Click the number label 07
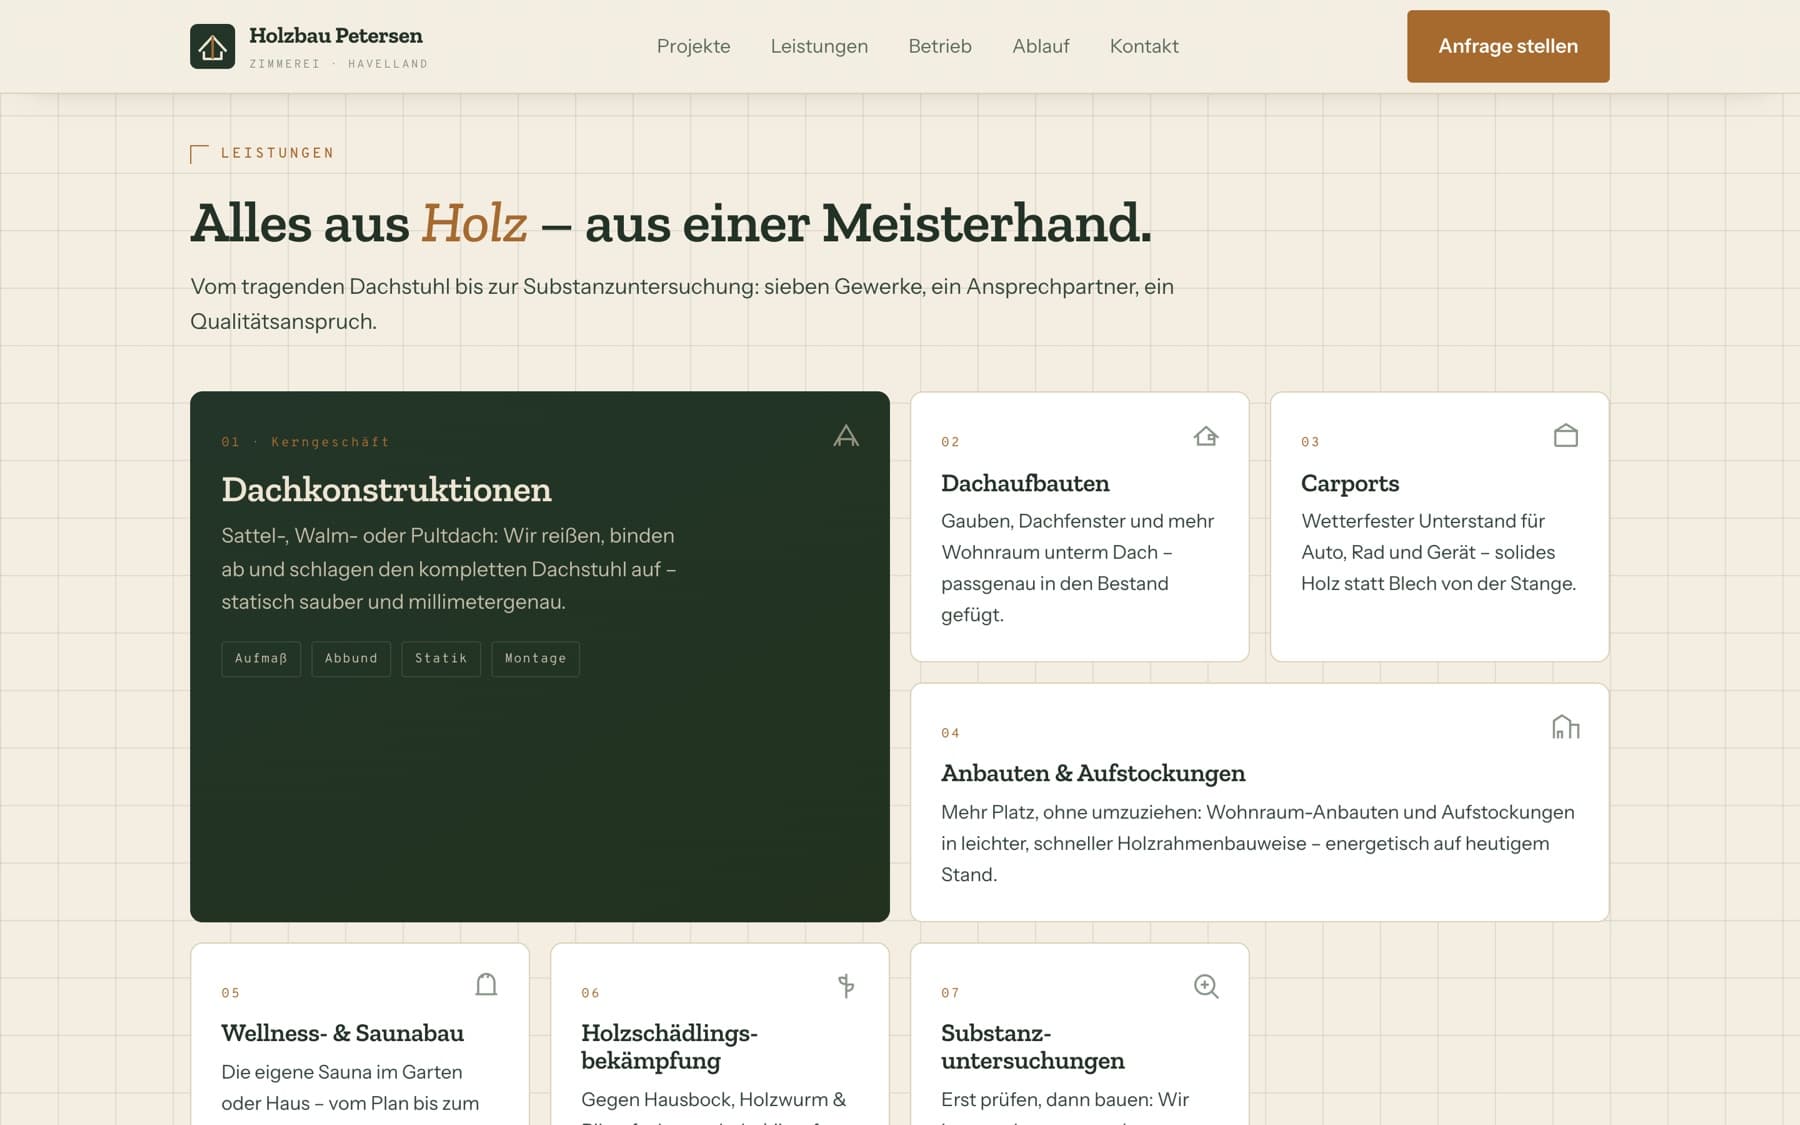 [x=950, y=993]
